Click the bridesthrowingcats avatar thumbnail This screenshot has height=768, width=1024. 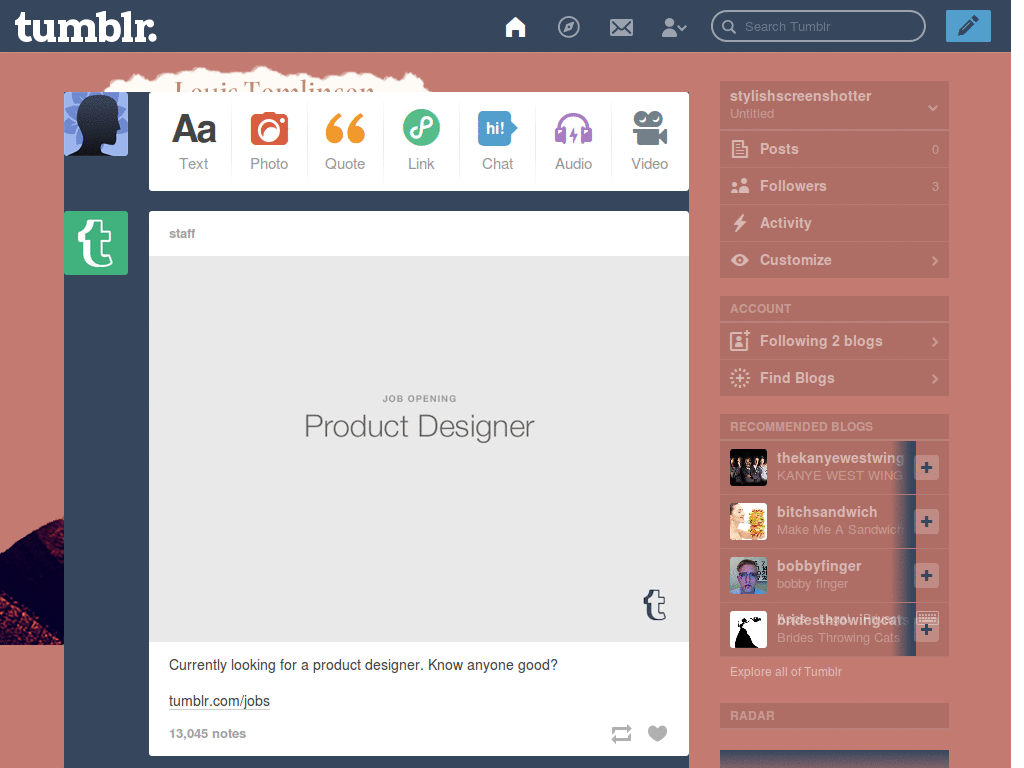click(x=748, y=630)
